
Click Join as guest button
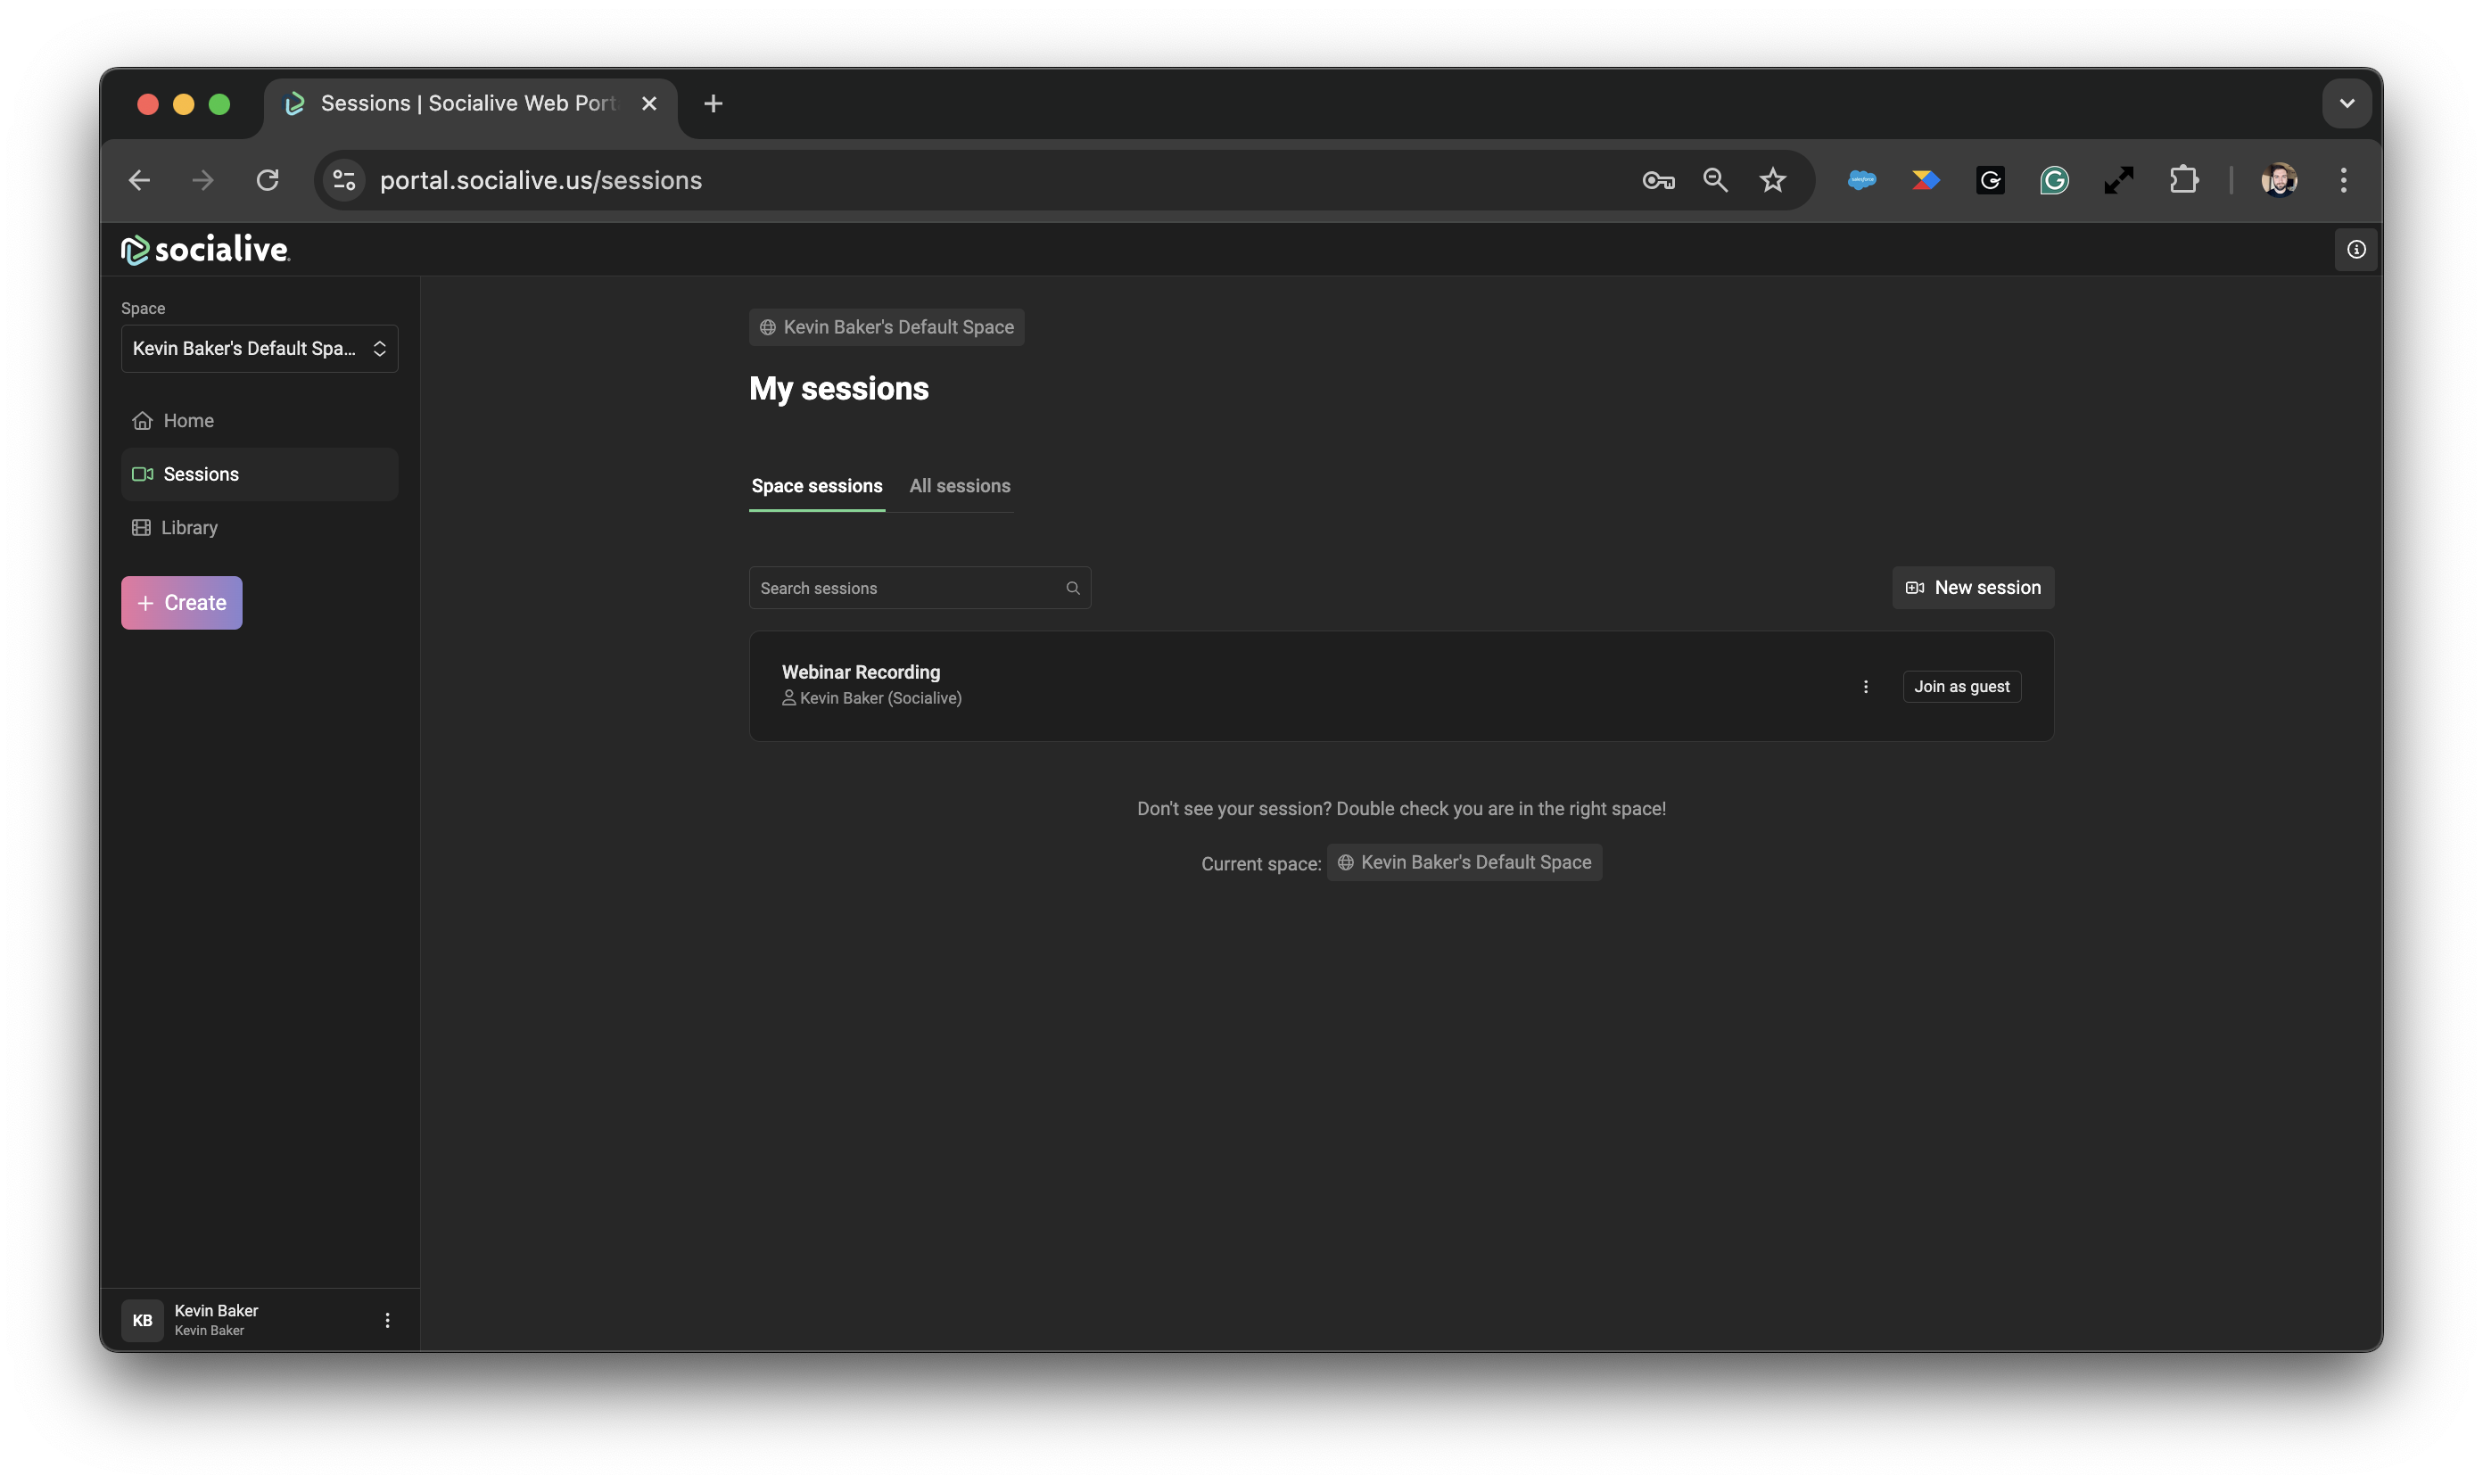click(x=1961, y=686)
